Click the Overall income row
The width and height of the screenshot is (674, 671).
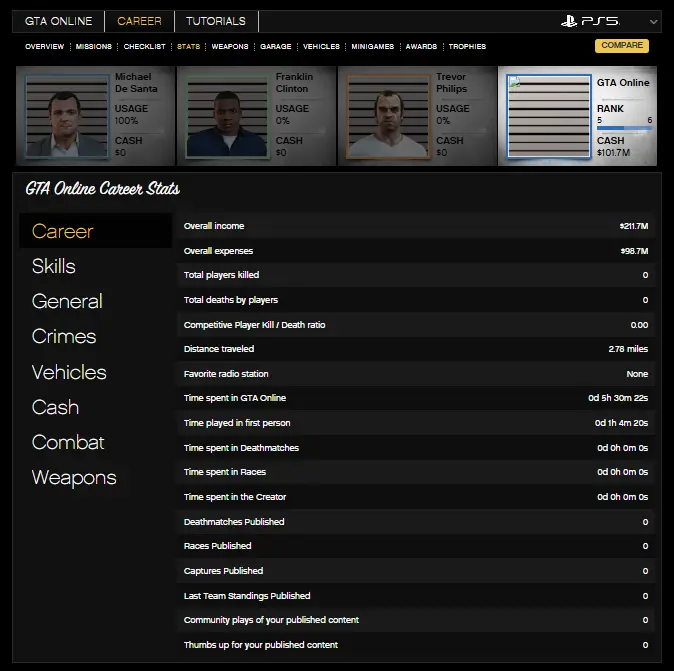[x=416, y=226]
